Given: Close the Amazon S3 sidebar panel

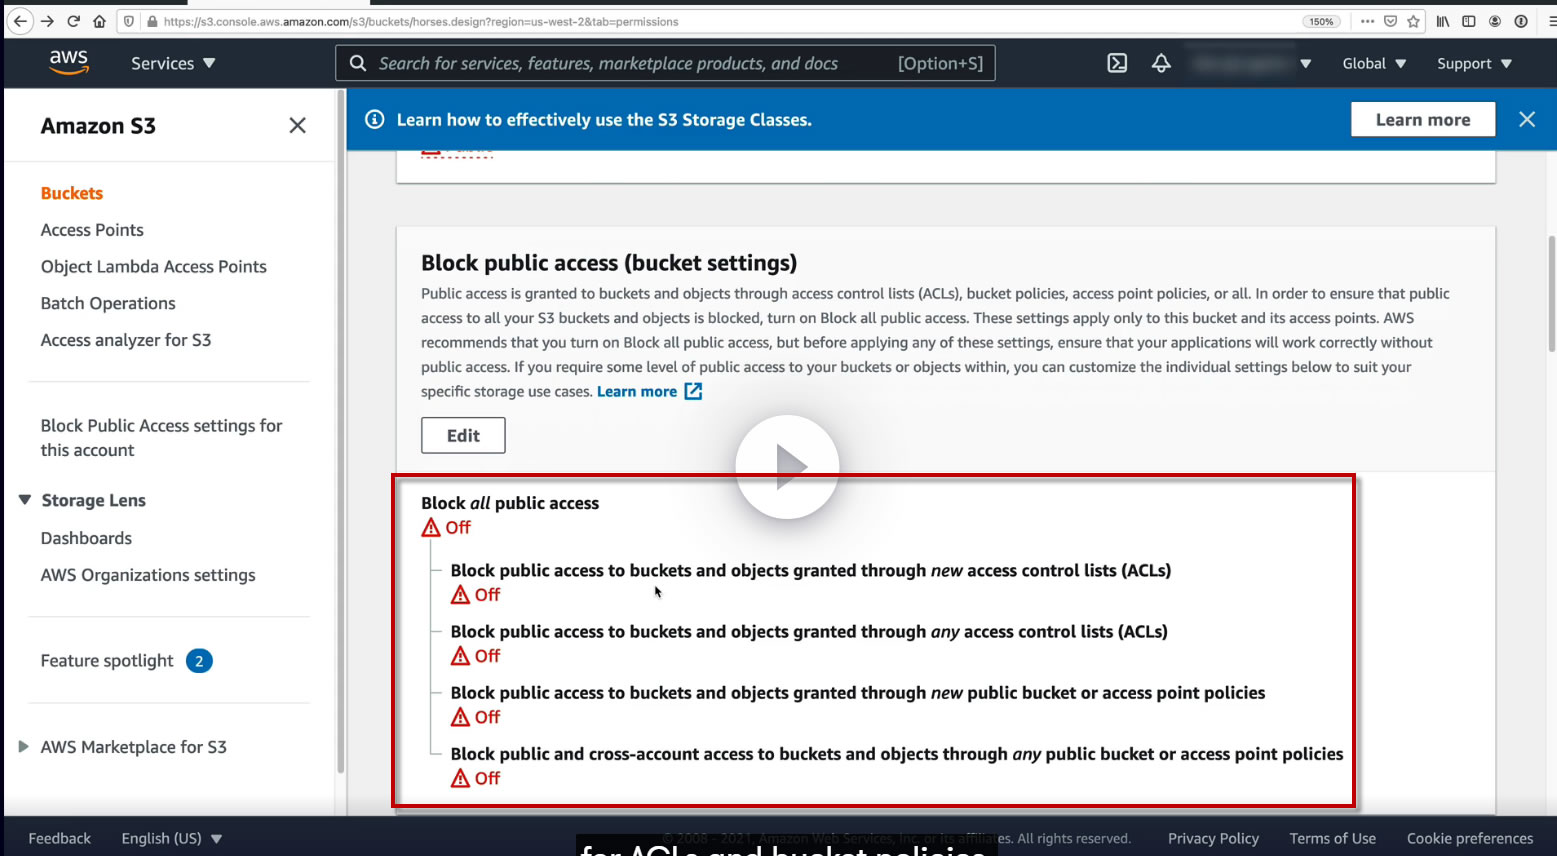Looking at the screenshot, I should [297, 125].
